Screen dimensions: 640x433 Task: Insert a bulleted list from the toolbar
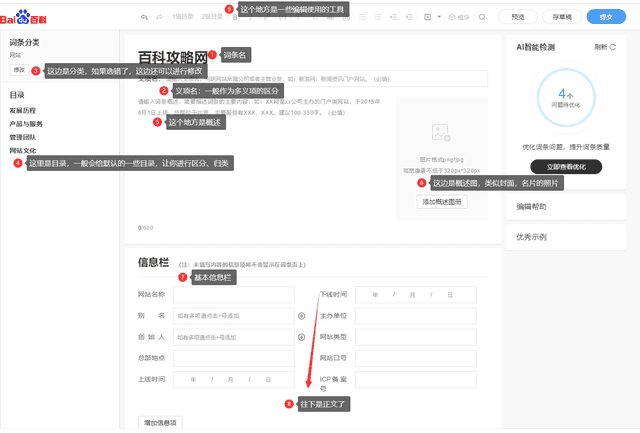pyautogui.click(x=378, y=17)
